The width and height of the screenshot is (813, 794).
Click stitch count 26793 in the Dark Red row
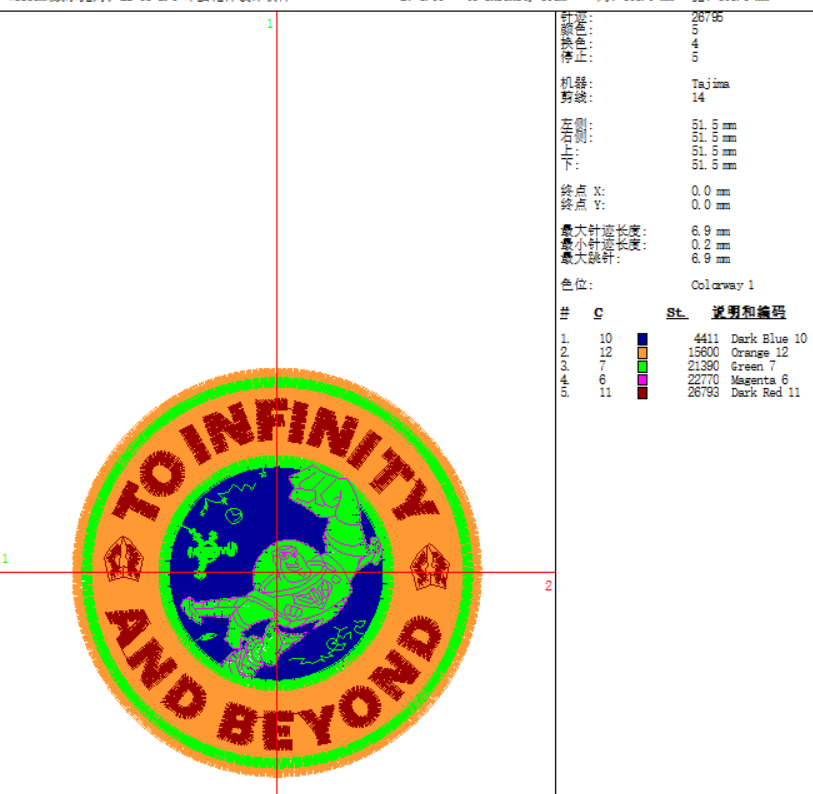[x=703, y=393]
